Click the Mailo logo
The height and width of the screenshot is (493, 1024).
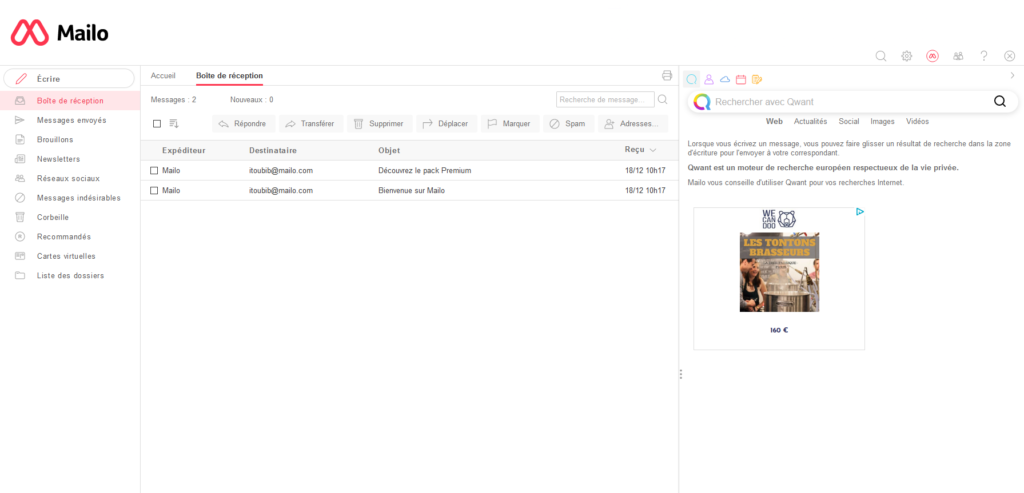point(59,32)
